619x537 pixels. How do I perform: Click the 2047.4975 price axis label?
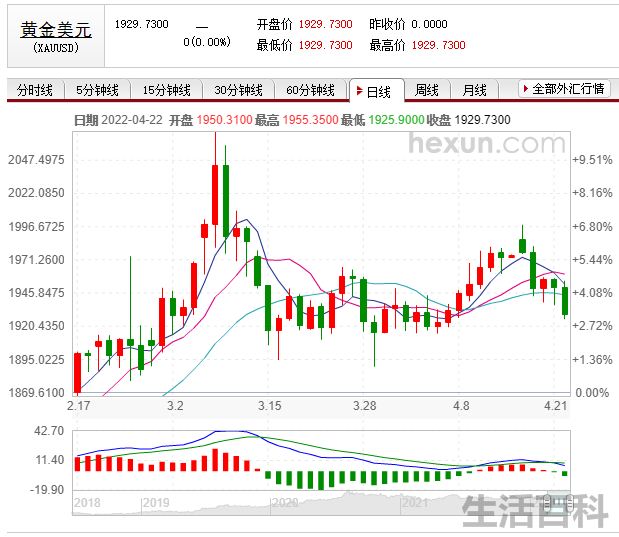coord(36,160)
